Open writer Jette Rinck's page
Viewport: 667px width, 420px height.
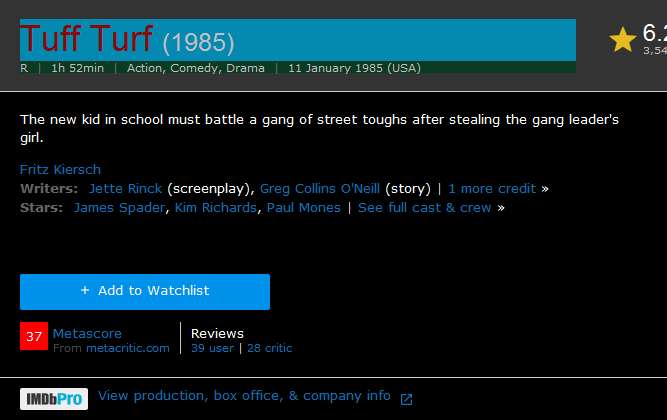tap(125, 189)
